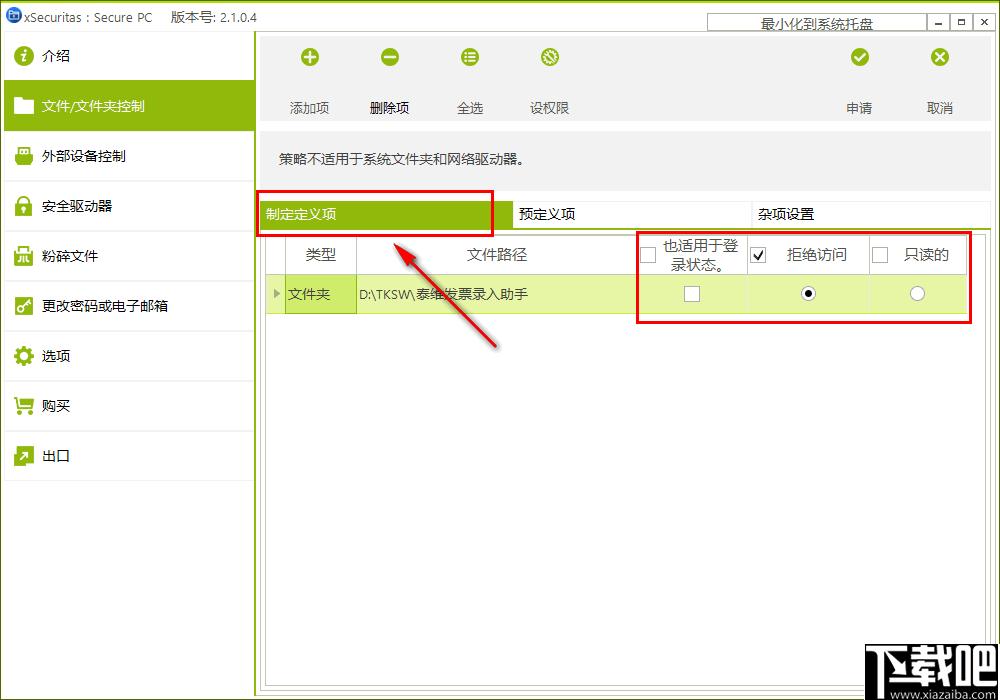Open 外部设备控制 in the sidebar
Screen dimensions: 1000x700
[x=129, y=156]
